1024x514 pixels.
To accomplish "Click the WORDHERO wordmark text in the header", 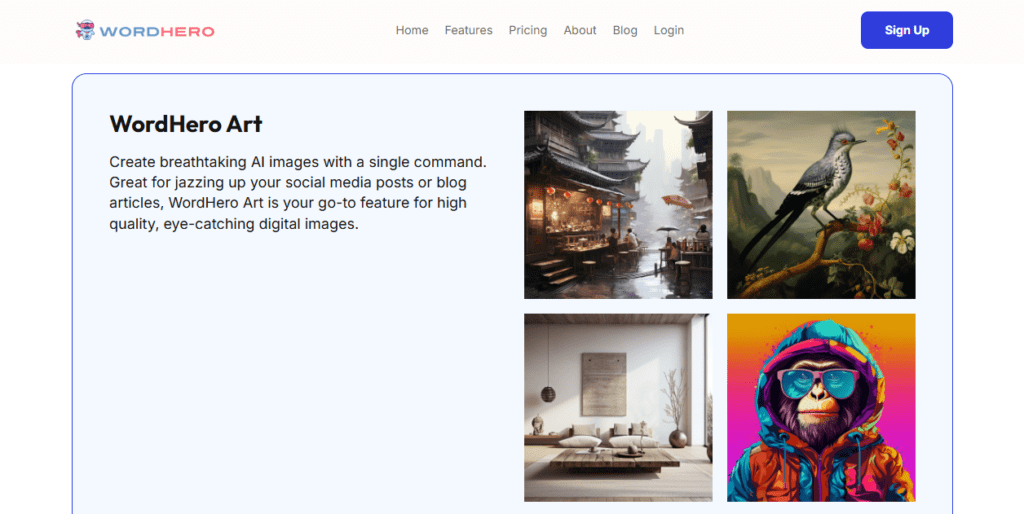I will point(157,31).
